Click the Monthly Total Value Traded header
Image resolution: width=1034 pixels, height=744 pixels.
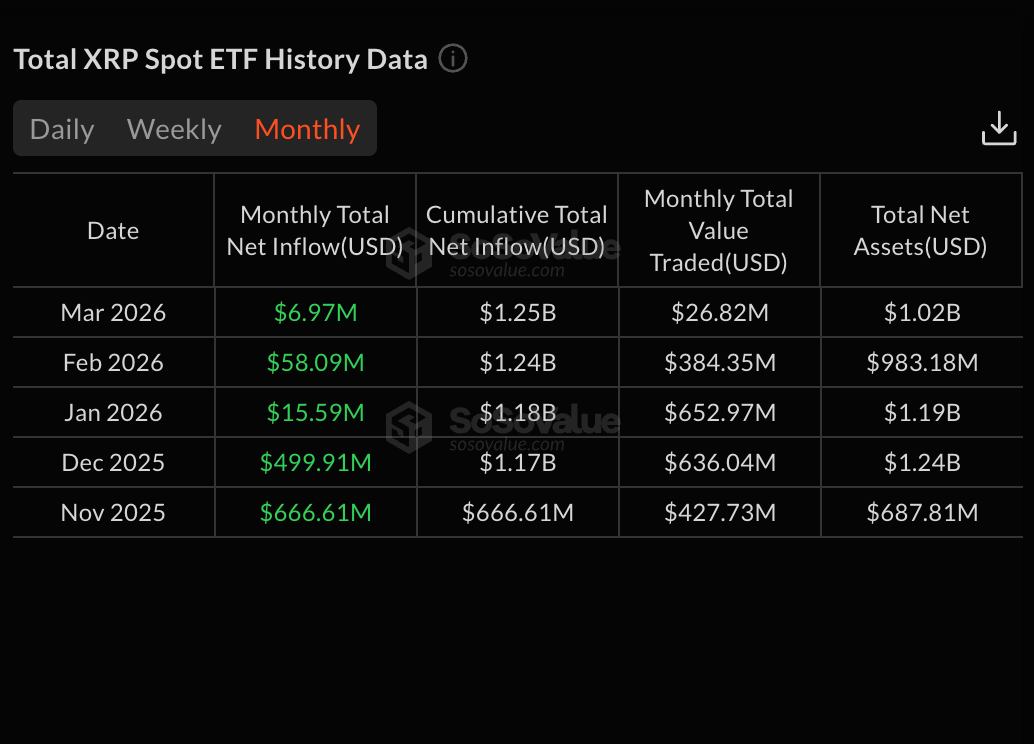tap(718, 230)
